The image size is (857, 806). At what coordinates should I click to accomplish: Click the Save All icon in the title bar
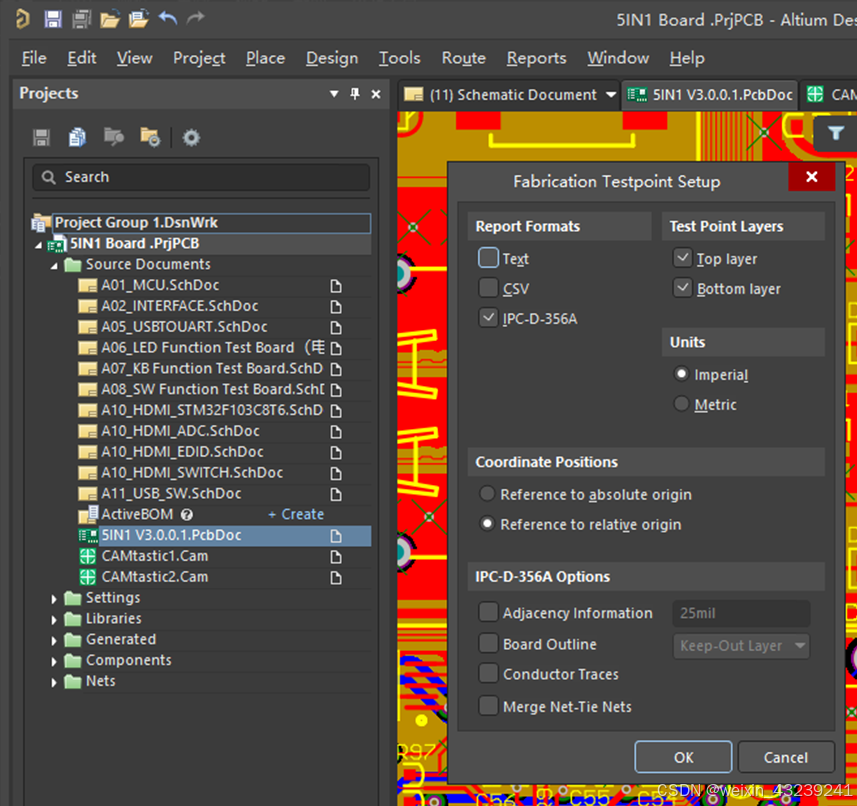(81, 19)
